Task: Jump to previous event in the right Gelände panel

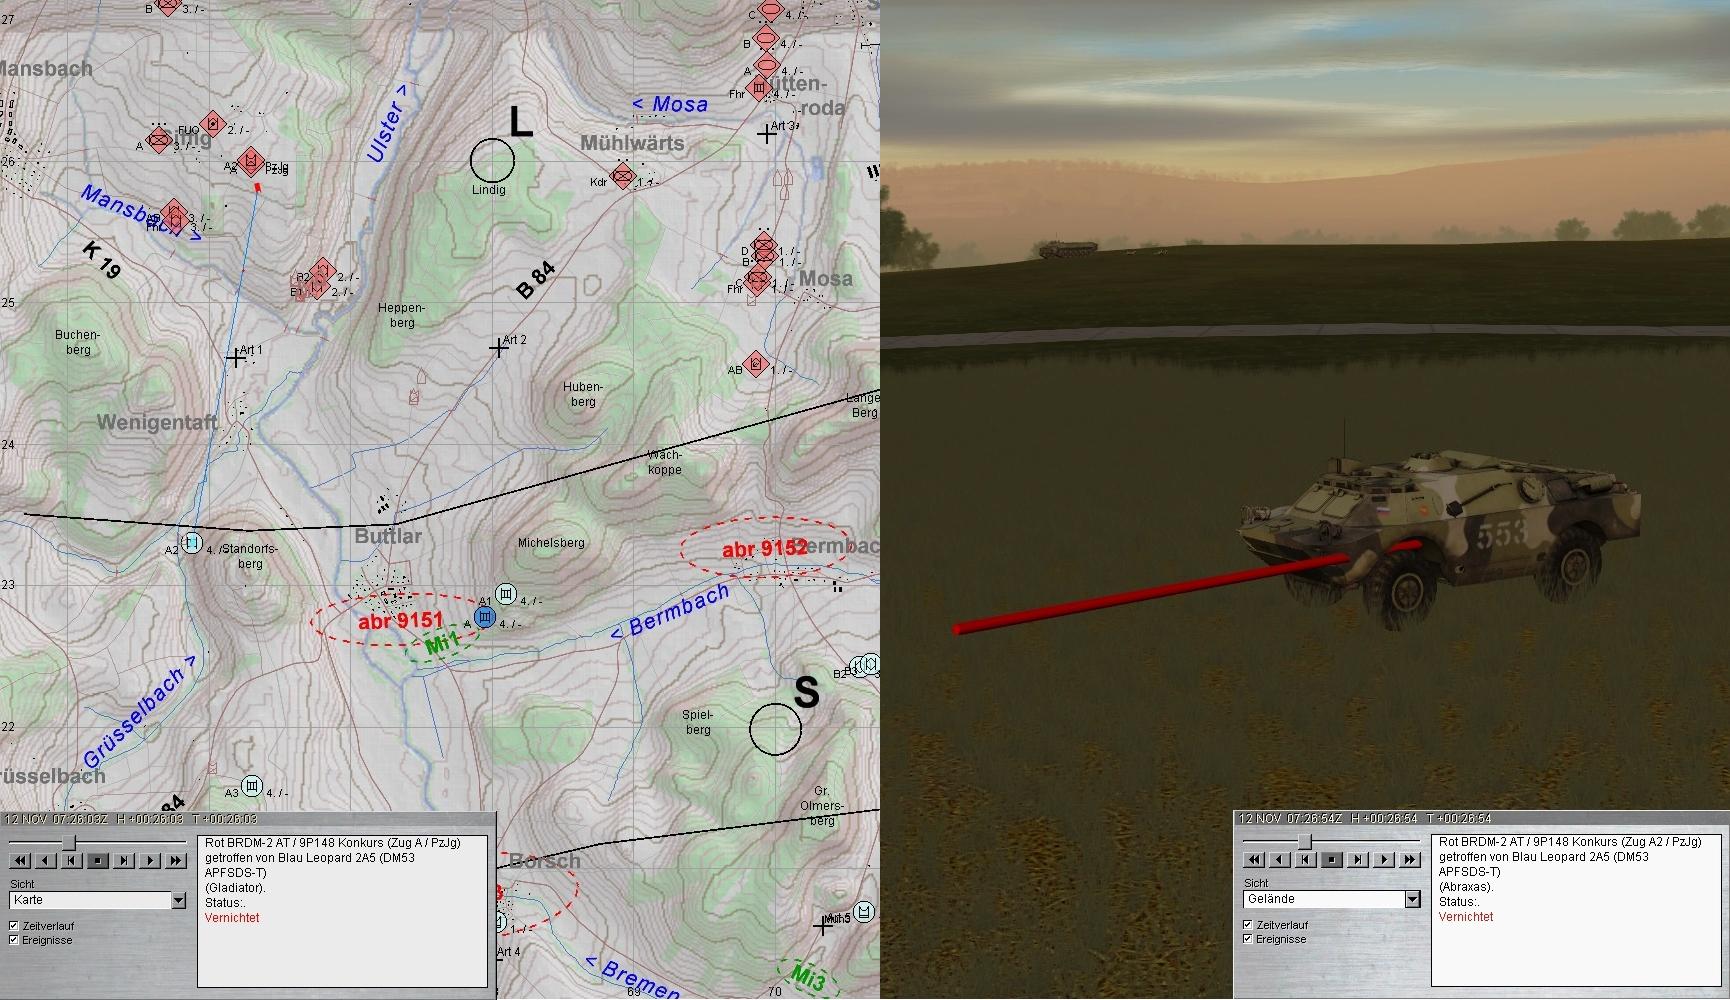Action: point(1305,860)
